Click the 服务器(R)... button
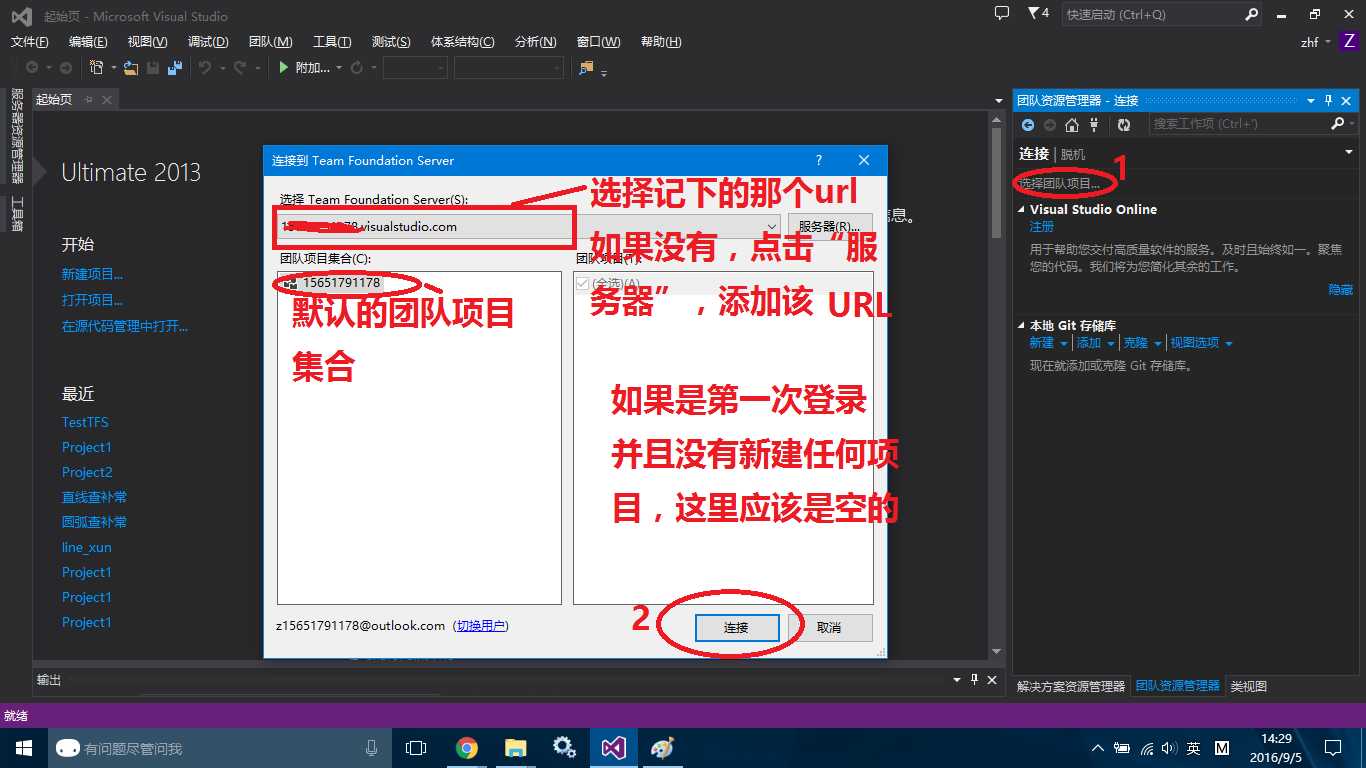Image resolution: width=1366 pixels, height=768 pixels. pos(829,227)
